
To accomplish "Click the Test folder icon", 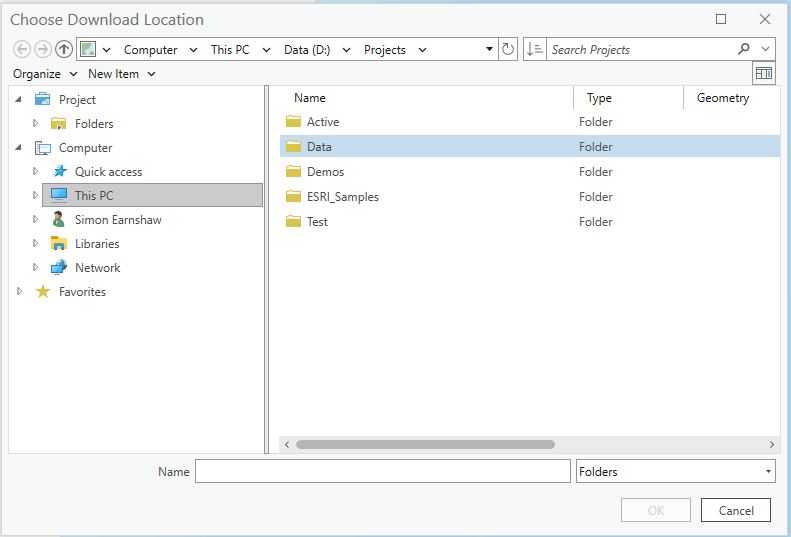I will point(293,222).
